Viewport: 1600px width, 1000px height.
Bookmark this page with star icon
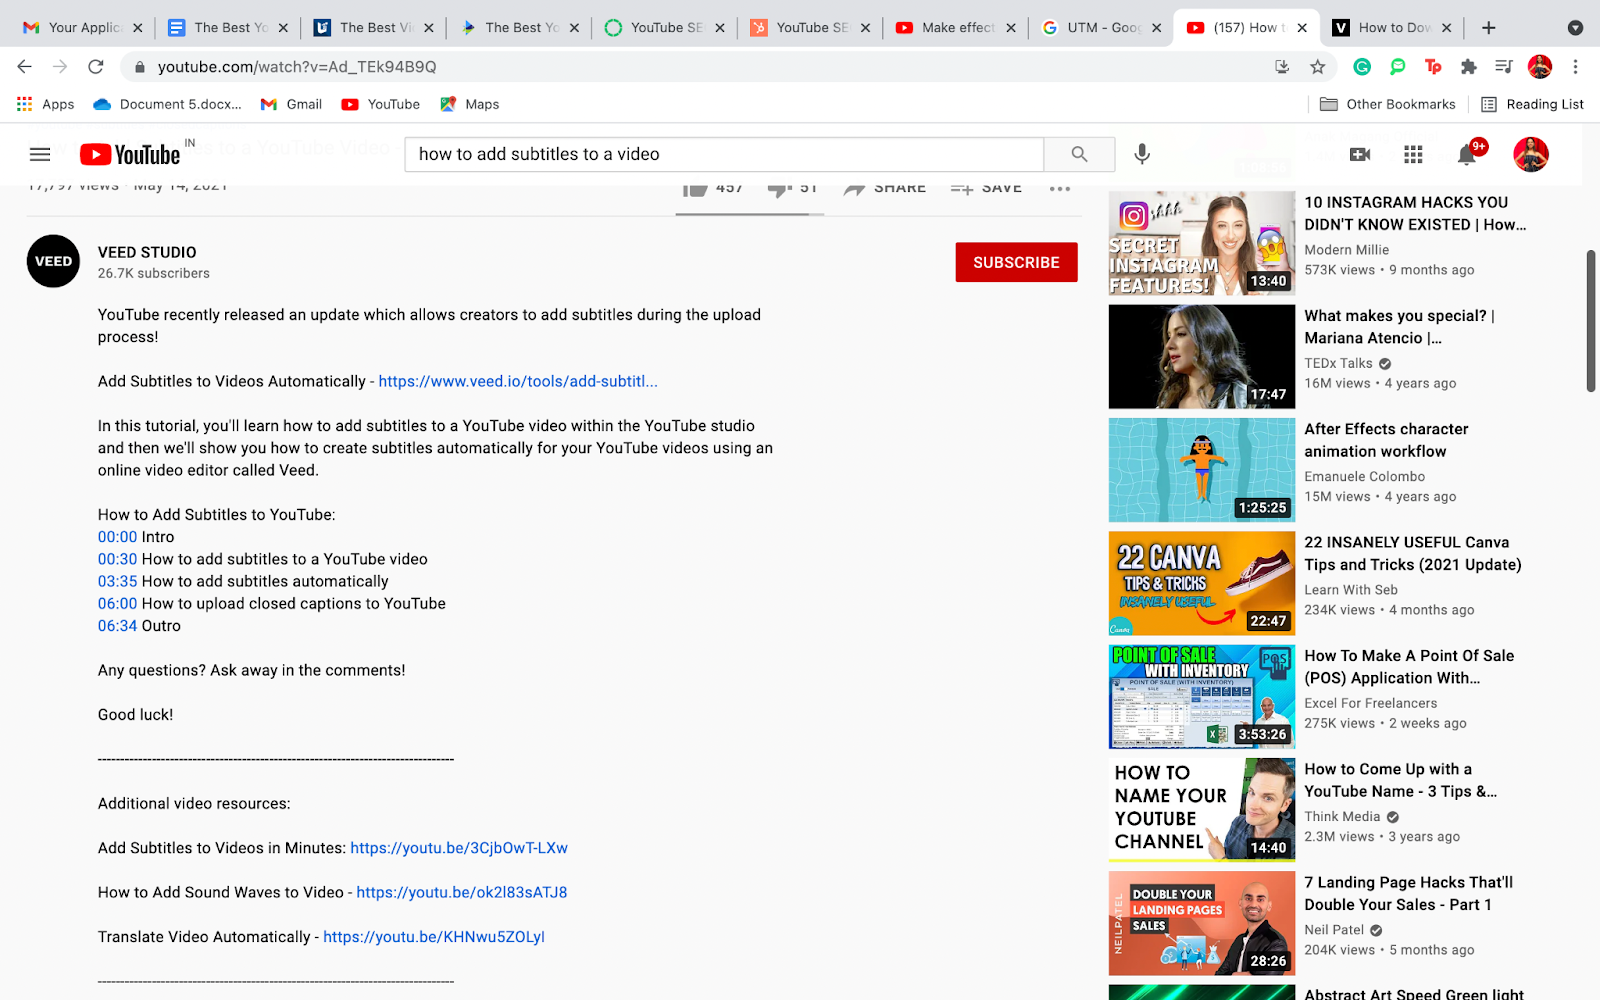1318,67
